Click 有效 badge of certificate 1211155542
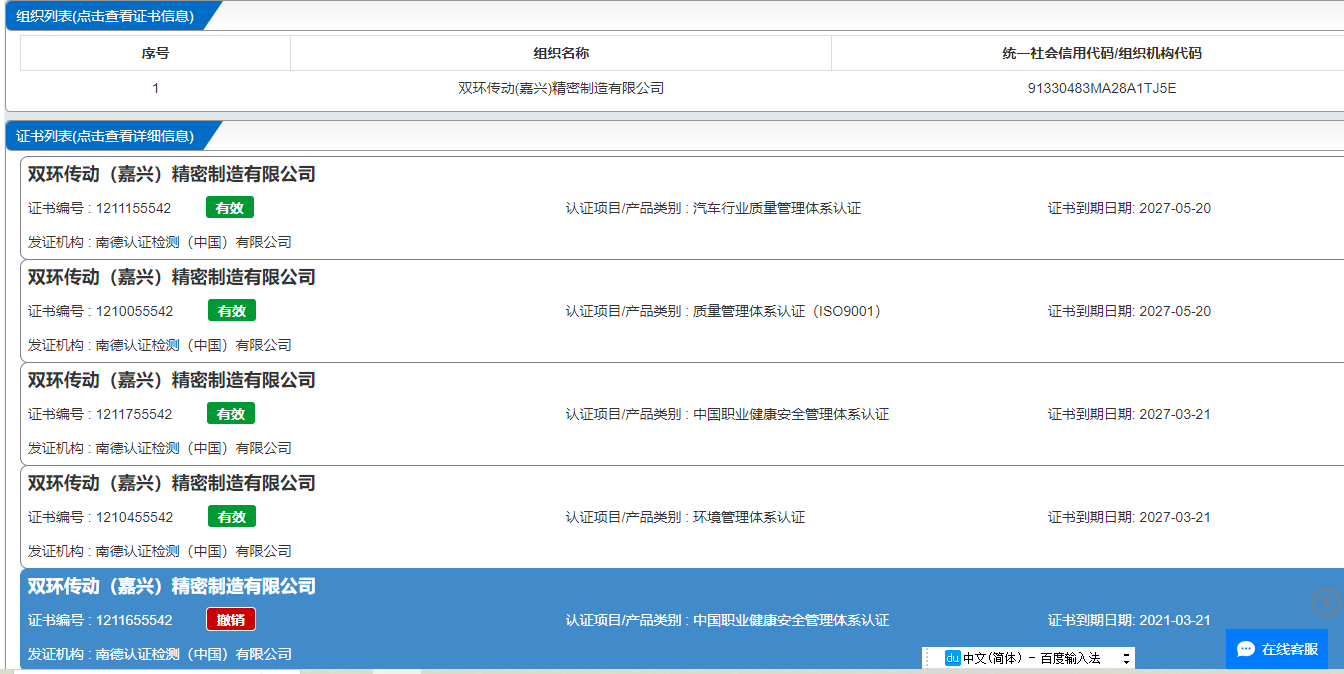Image resolution: width=1344 pixels, height=674 pixels. (230, 208)
